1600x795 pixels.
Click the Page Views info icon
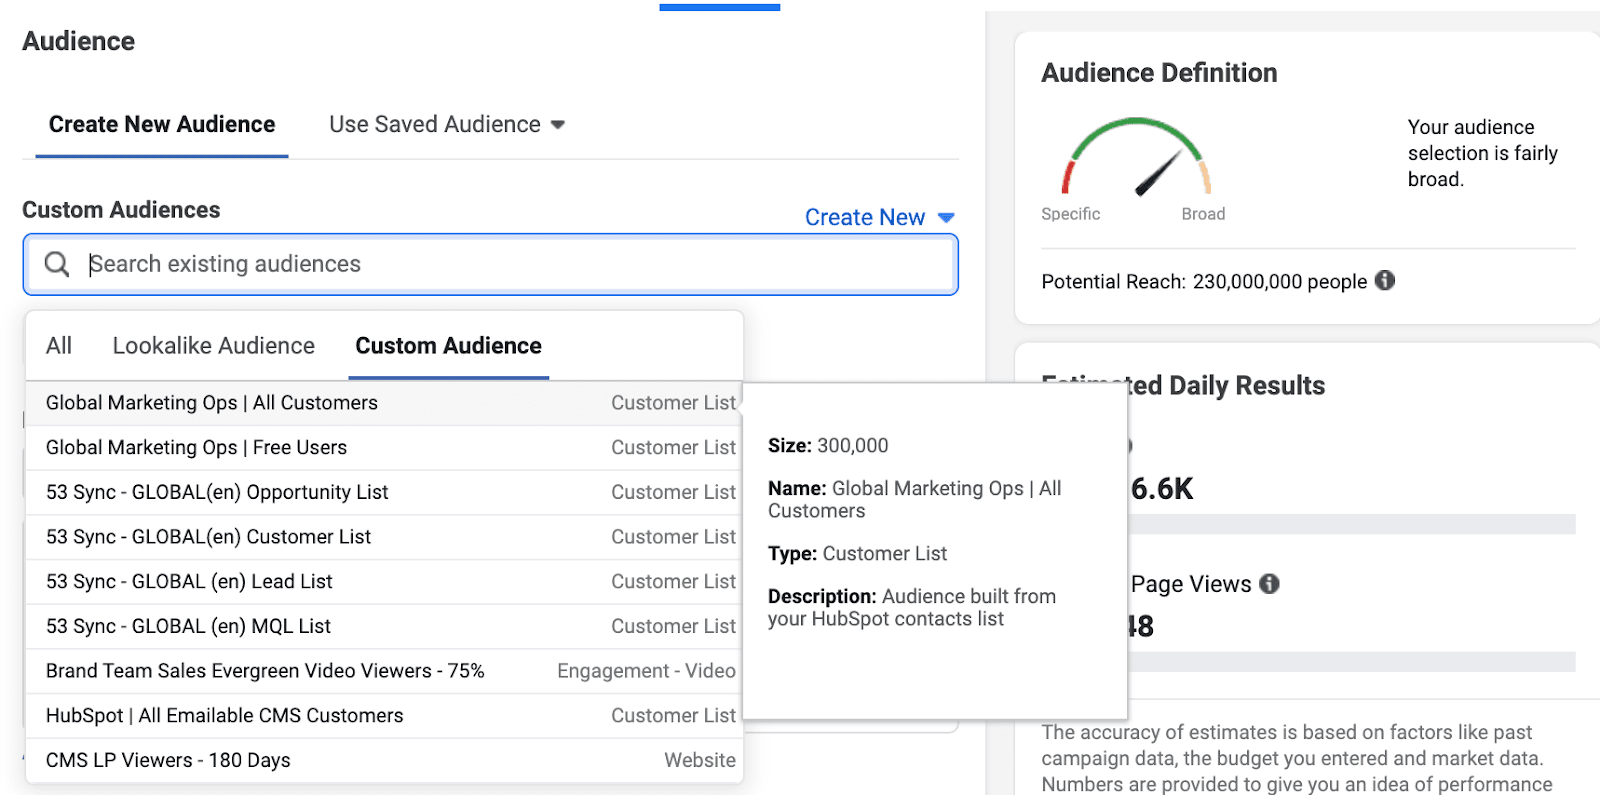[x=1269, y=584]
